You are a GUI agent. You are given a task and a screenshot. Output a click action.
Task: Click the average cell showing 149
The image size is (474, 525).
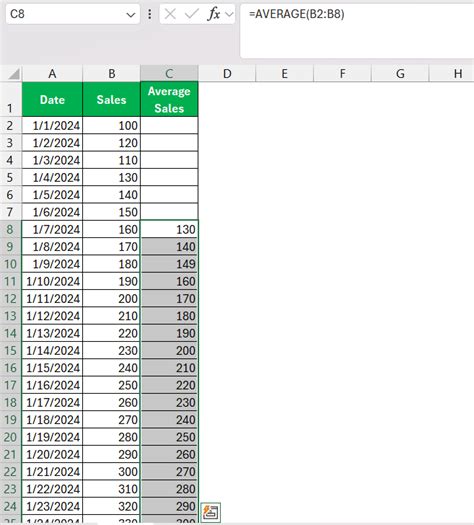169,264
